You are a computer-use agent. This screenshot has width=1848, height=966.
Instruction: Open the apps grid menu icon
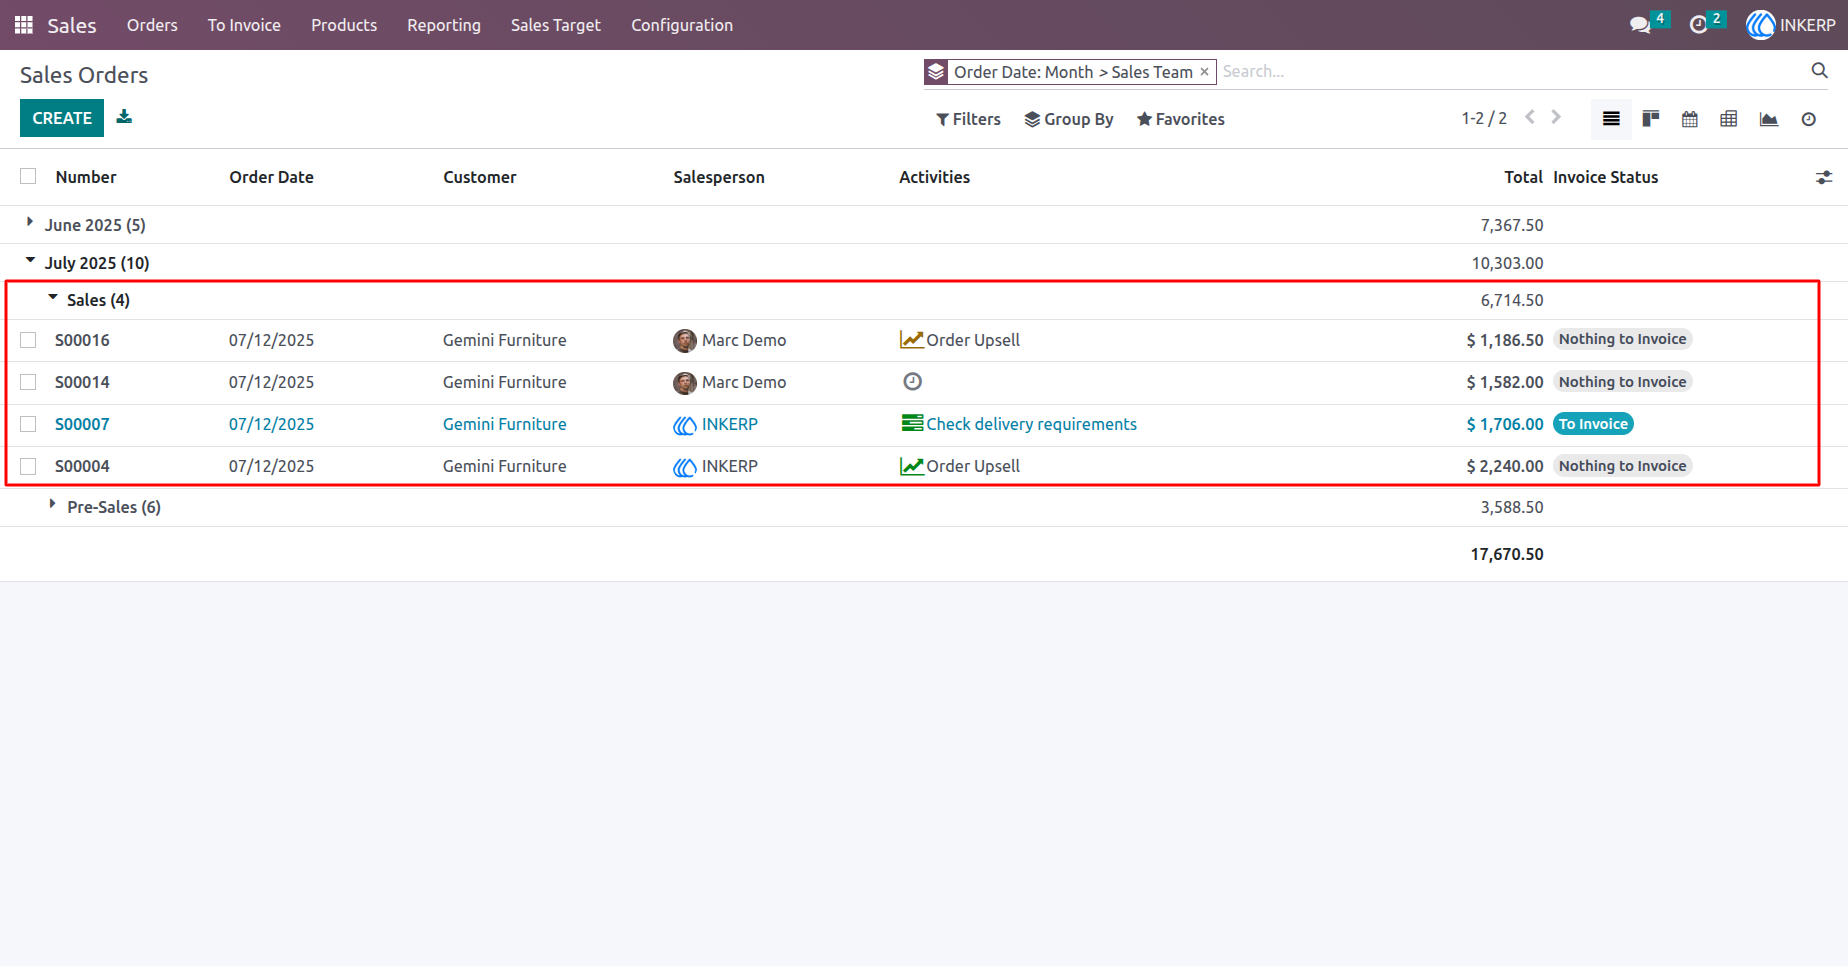point(24,25)
